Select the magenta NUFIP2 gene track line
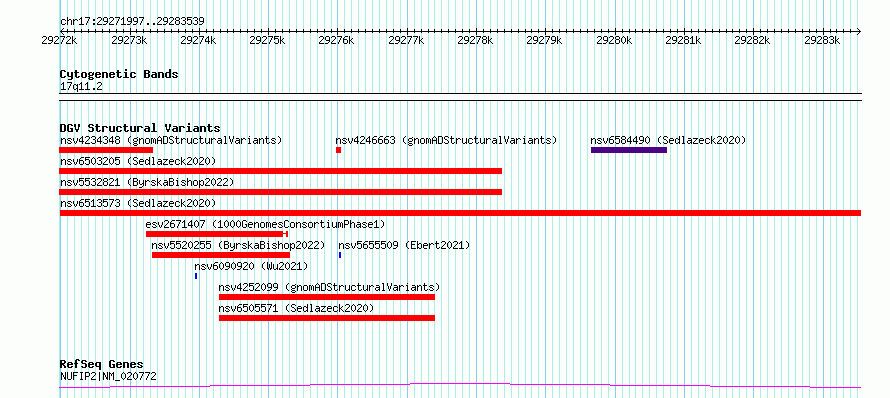Viewport: 890px width, 398px height. [460, 386]
